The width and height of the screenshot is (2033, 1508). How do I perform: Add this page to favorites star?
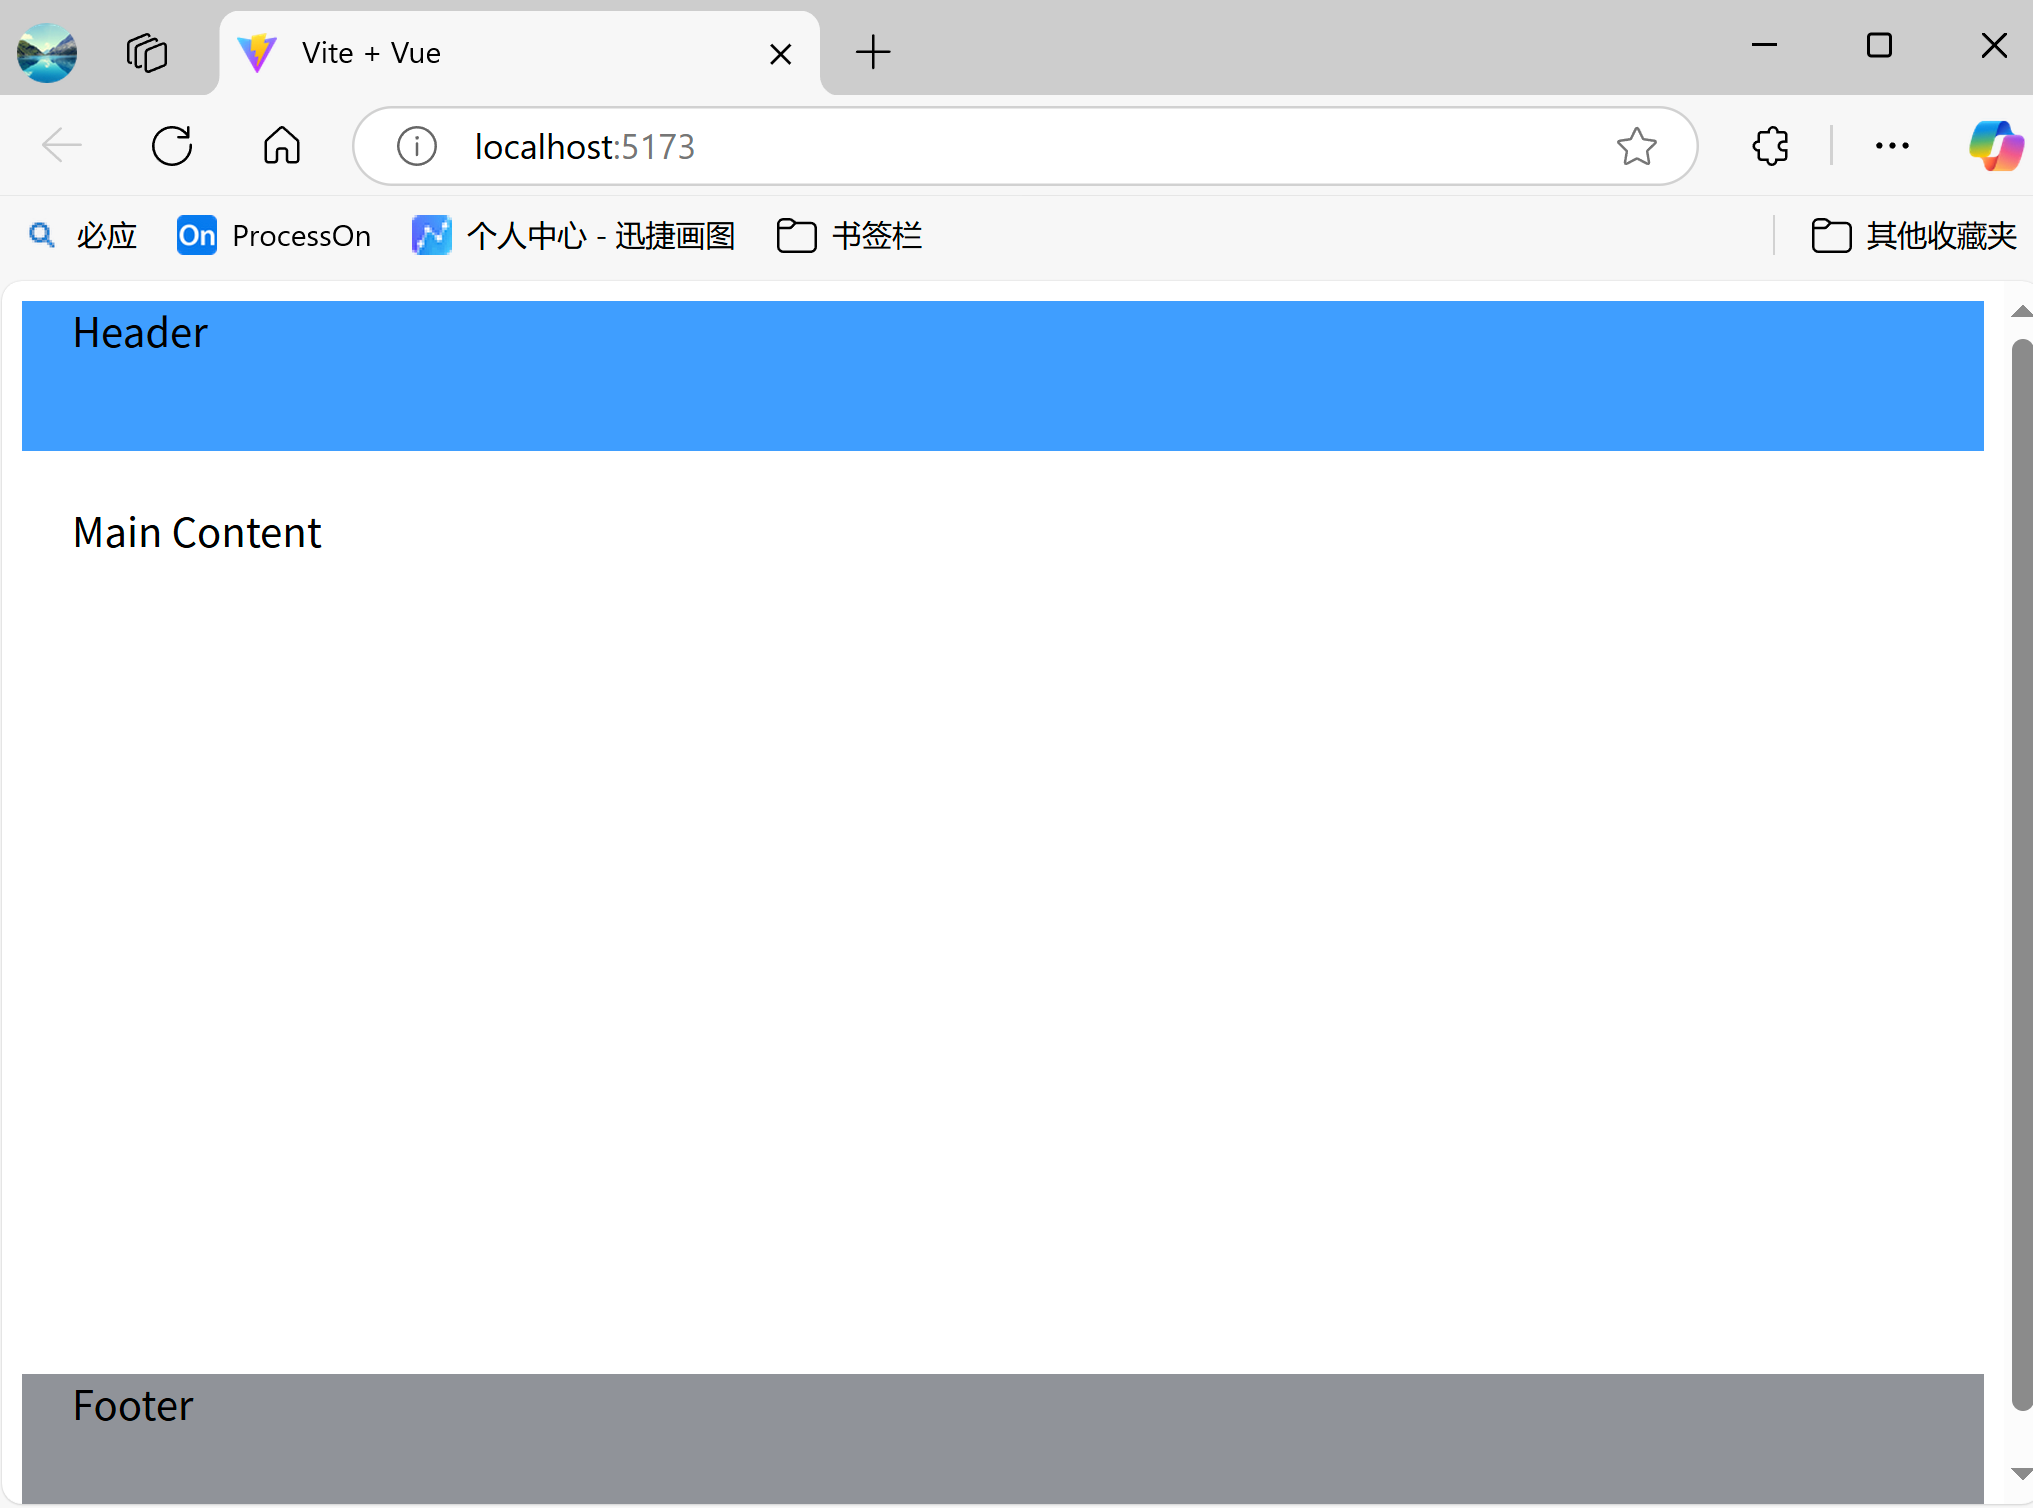click(1636, 146)
